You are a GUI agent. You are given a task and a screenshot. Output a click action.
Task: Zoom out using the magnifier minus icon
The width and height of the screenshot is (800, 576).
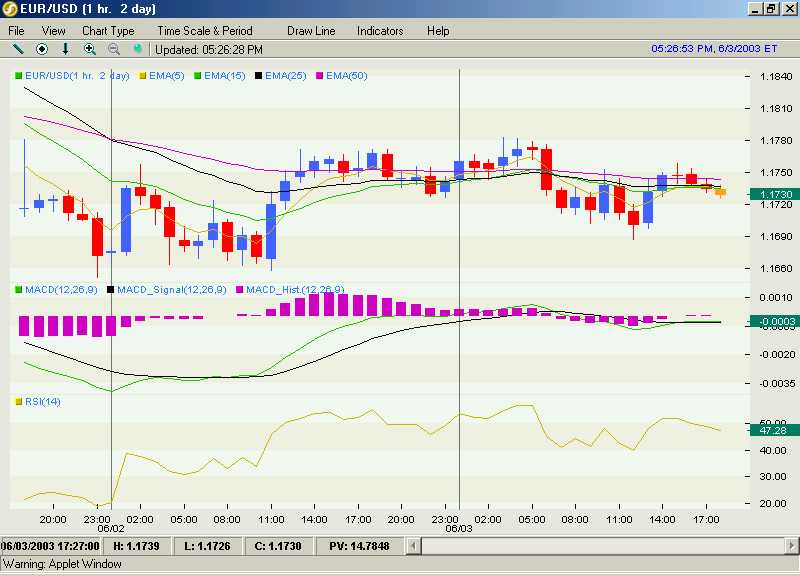114,49
